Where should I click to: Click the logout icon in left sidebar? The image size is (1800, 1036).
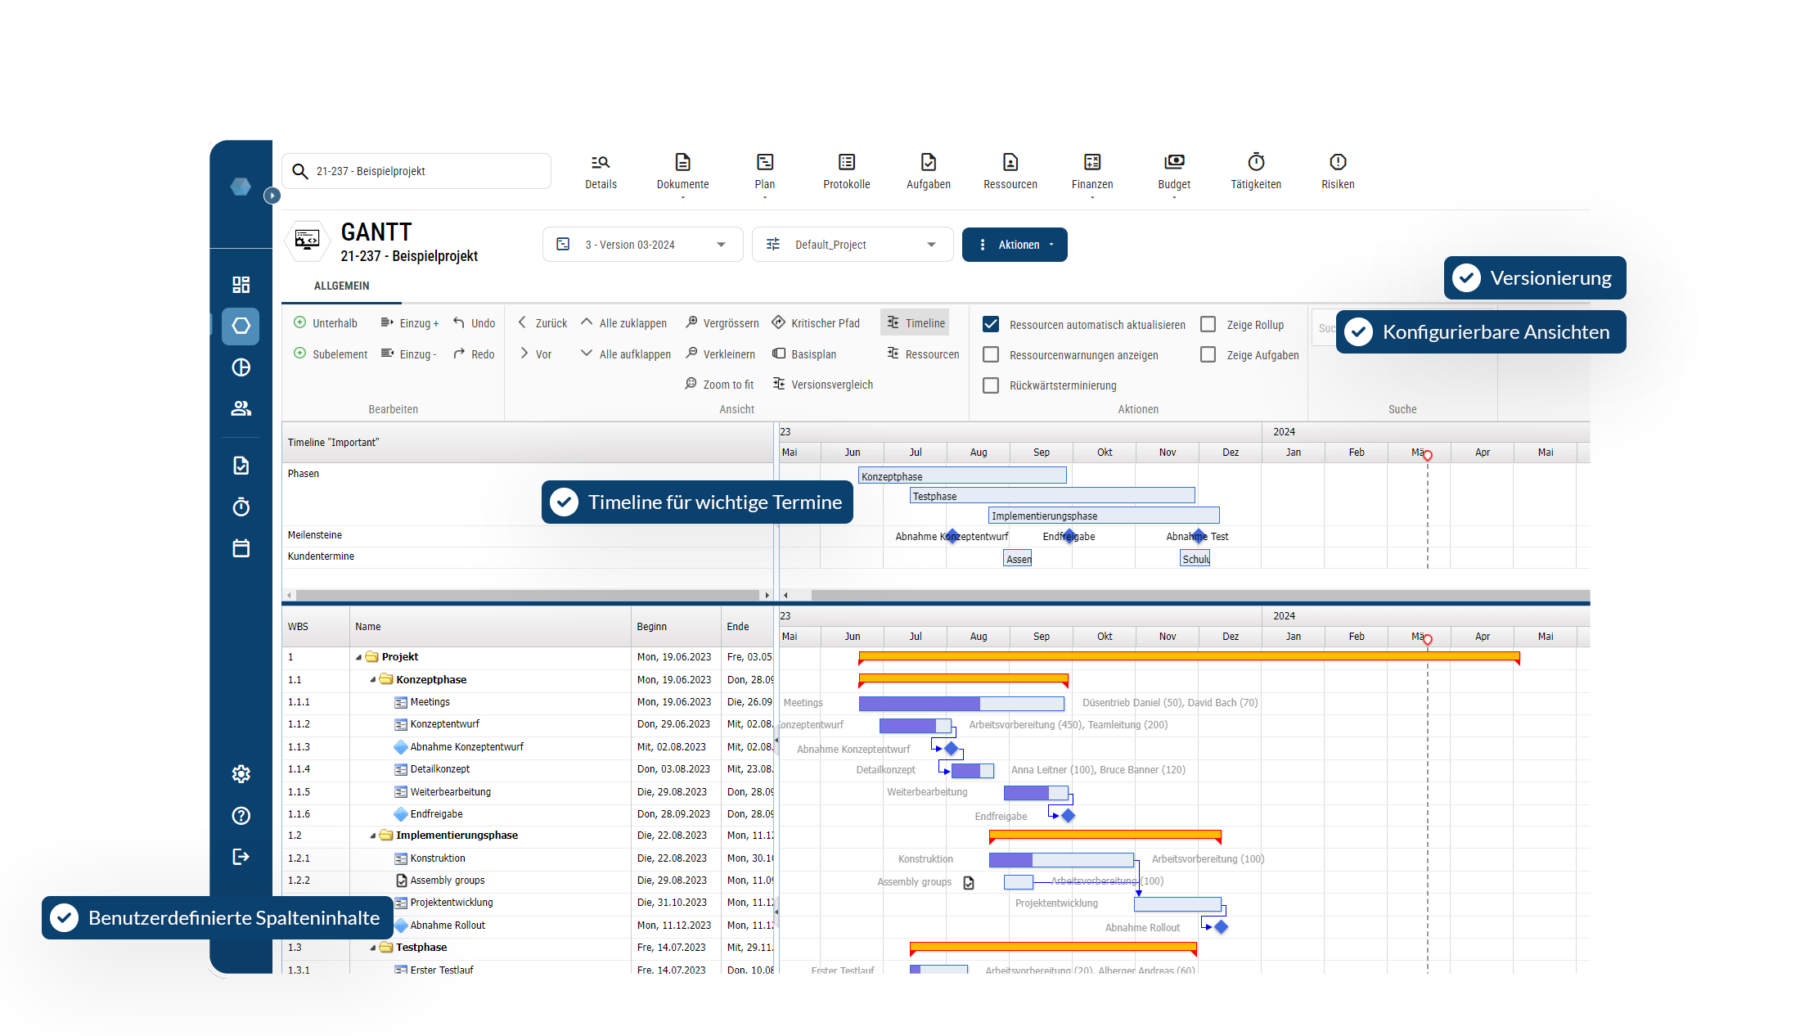(x=241, y=857)
